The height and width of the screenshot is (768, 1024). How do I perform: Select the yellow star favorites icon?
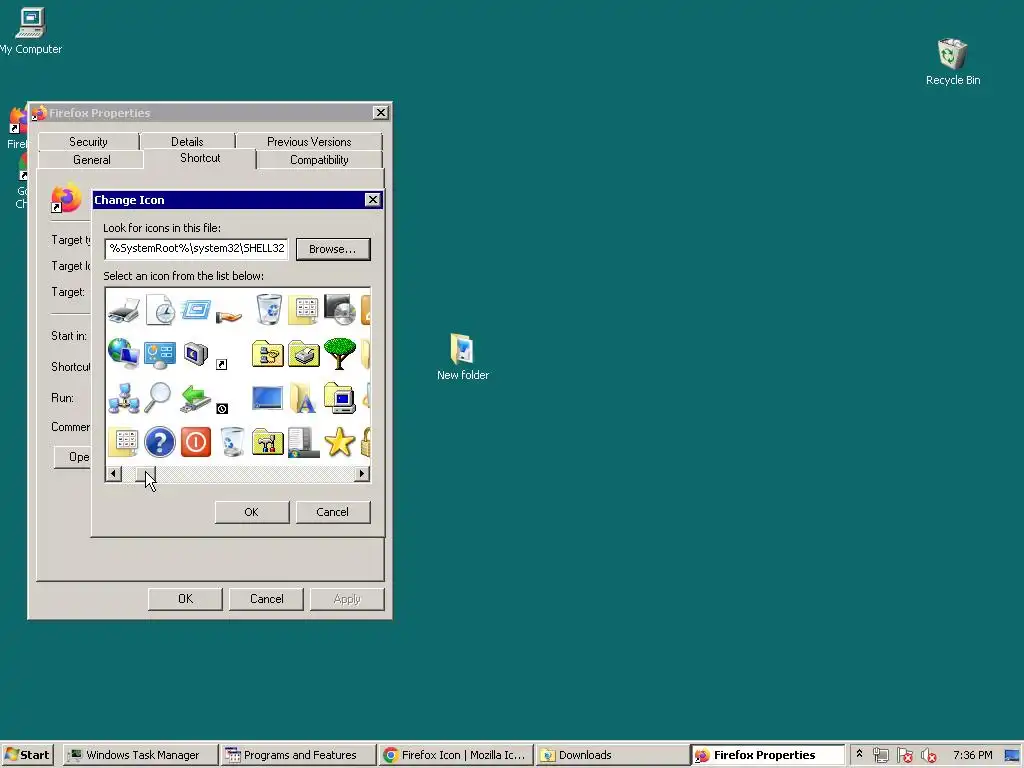coord(340,442)
